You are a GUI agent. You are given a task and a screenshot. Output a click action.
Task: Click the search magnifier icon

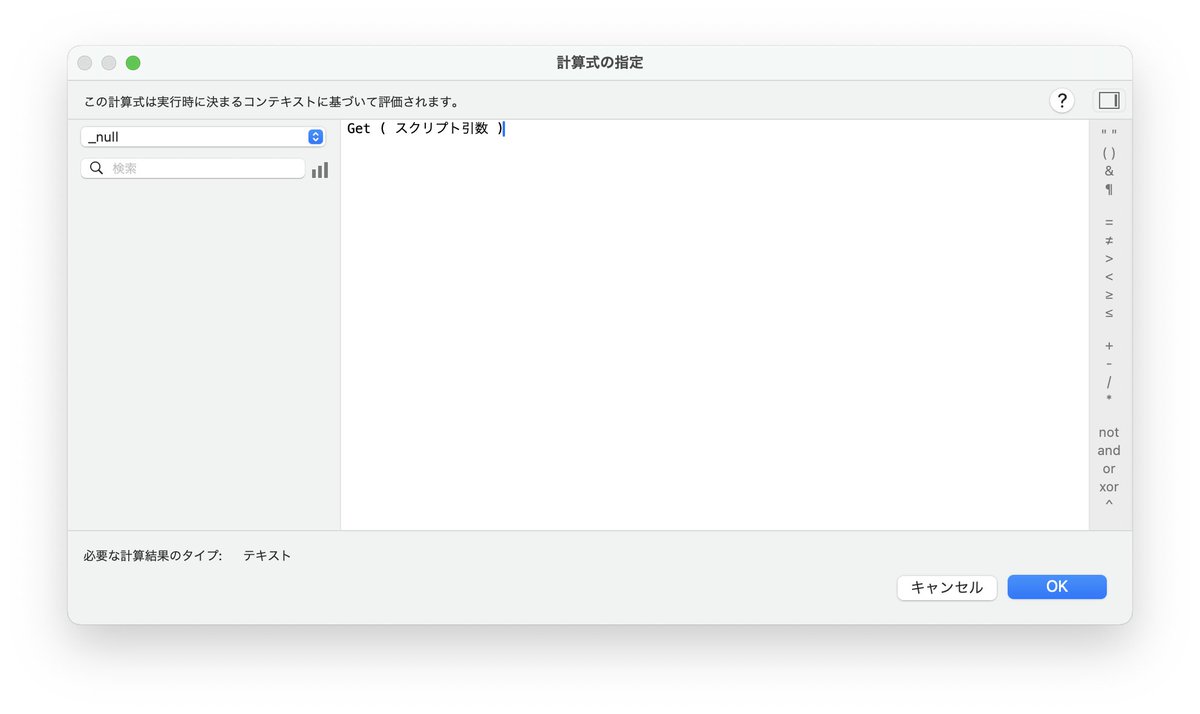coord(97,168)
